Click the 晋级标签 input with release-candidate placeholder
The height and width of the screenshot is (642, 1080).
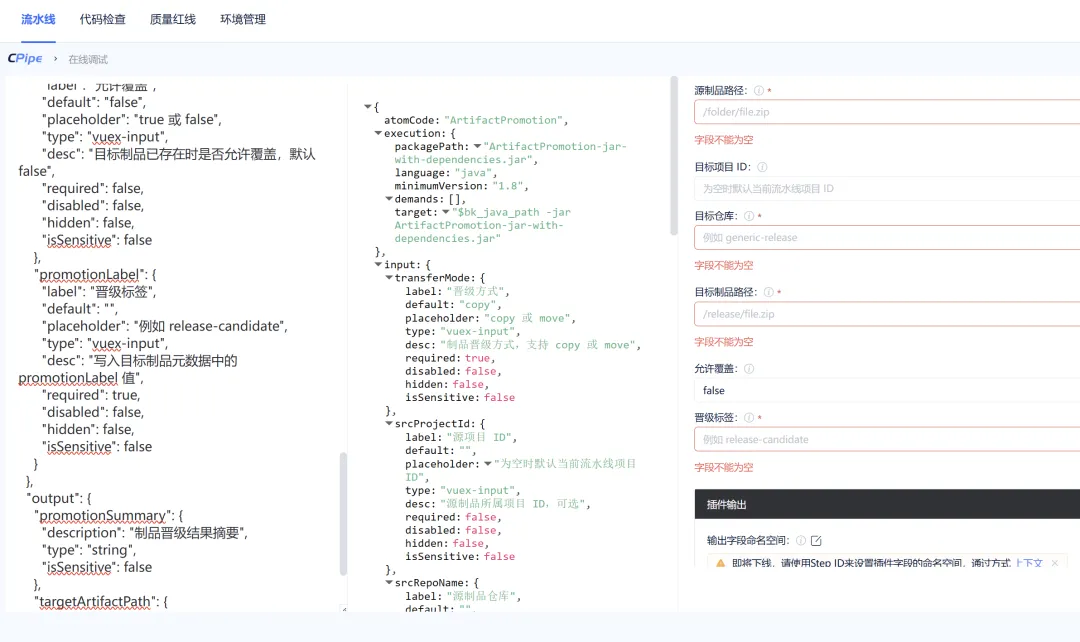[x=887, y=439]
